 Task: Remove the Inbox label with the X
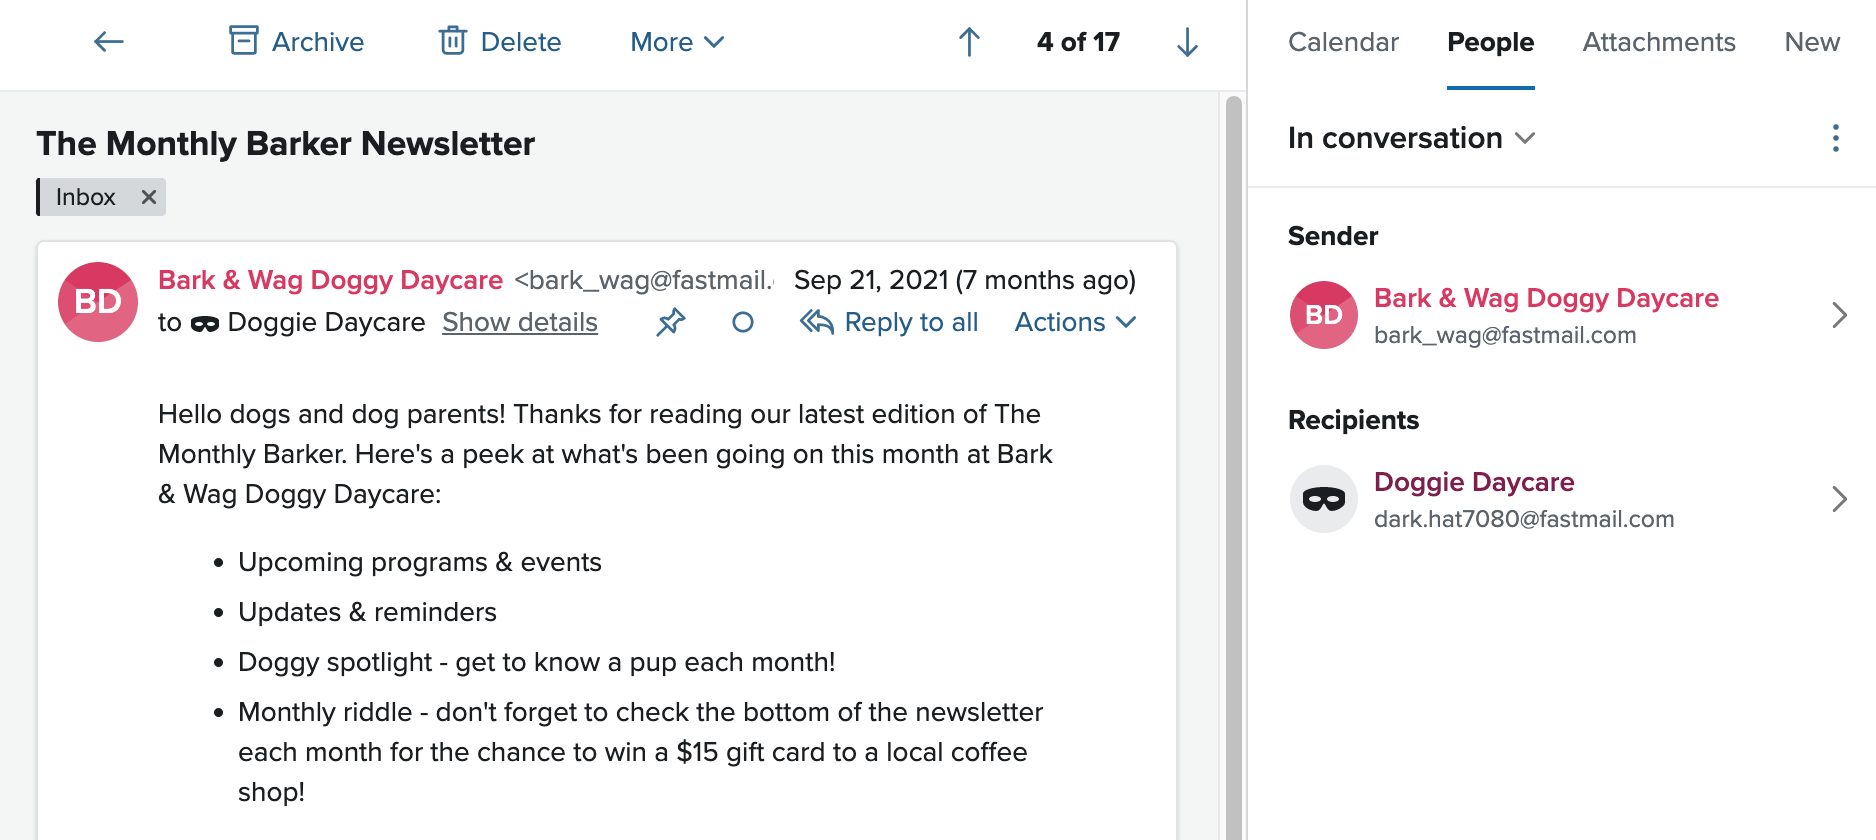point(149,197)
